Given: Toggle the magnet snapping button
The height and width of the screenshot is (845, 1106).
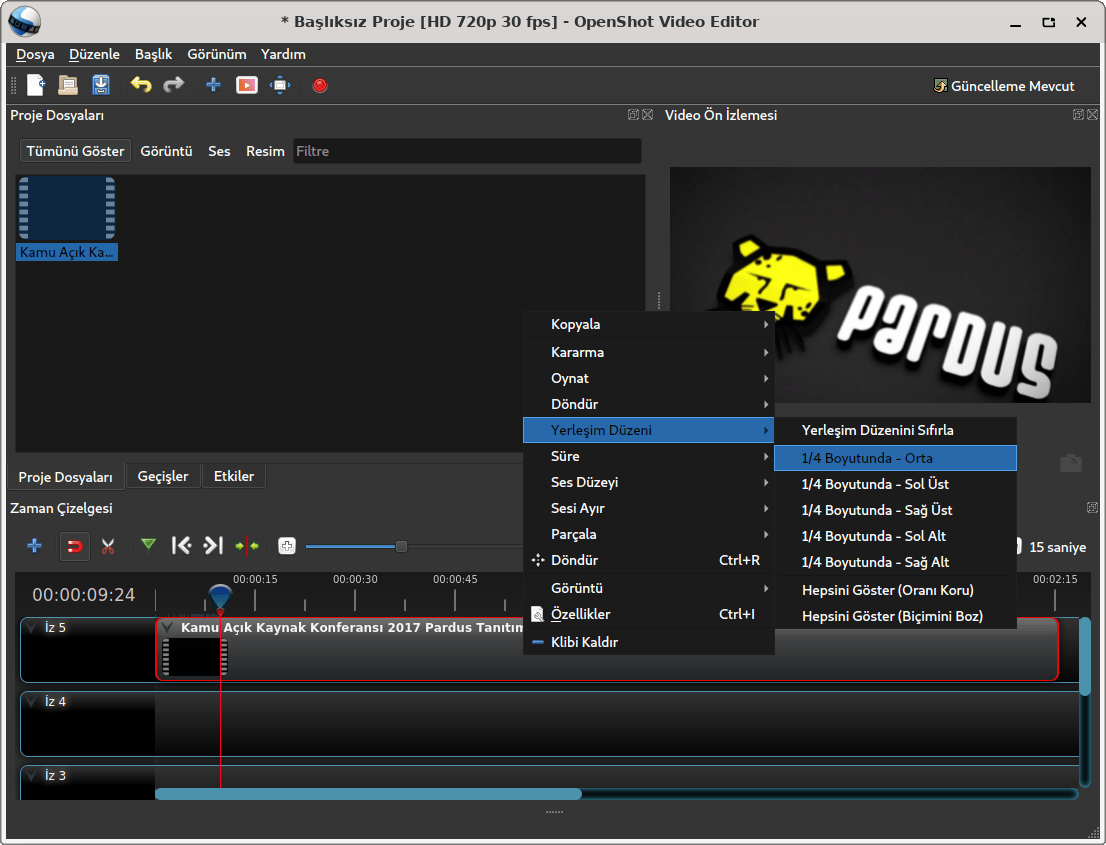Looking at the screenshot, I should pos(75,546).
